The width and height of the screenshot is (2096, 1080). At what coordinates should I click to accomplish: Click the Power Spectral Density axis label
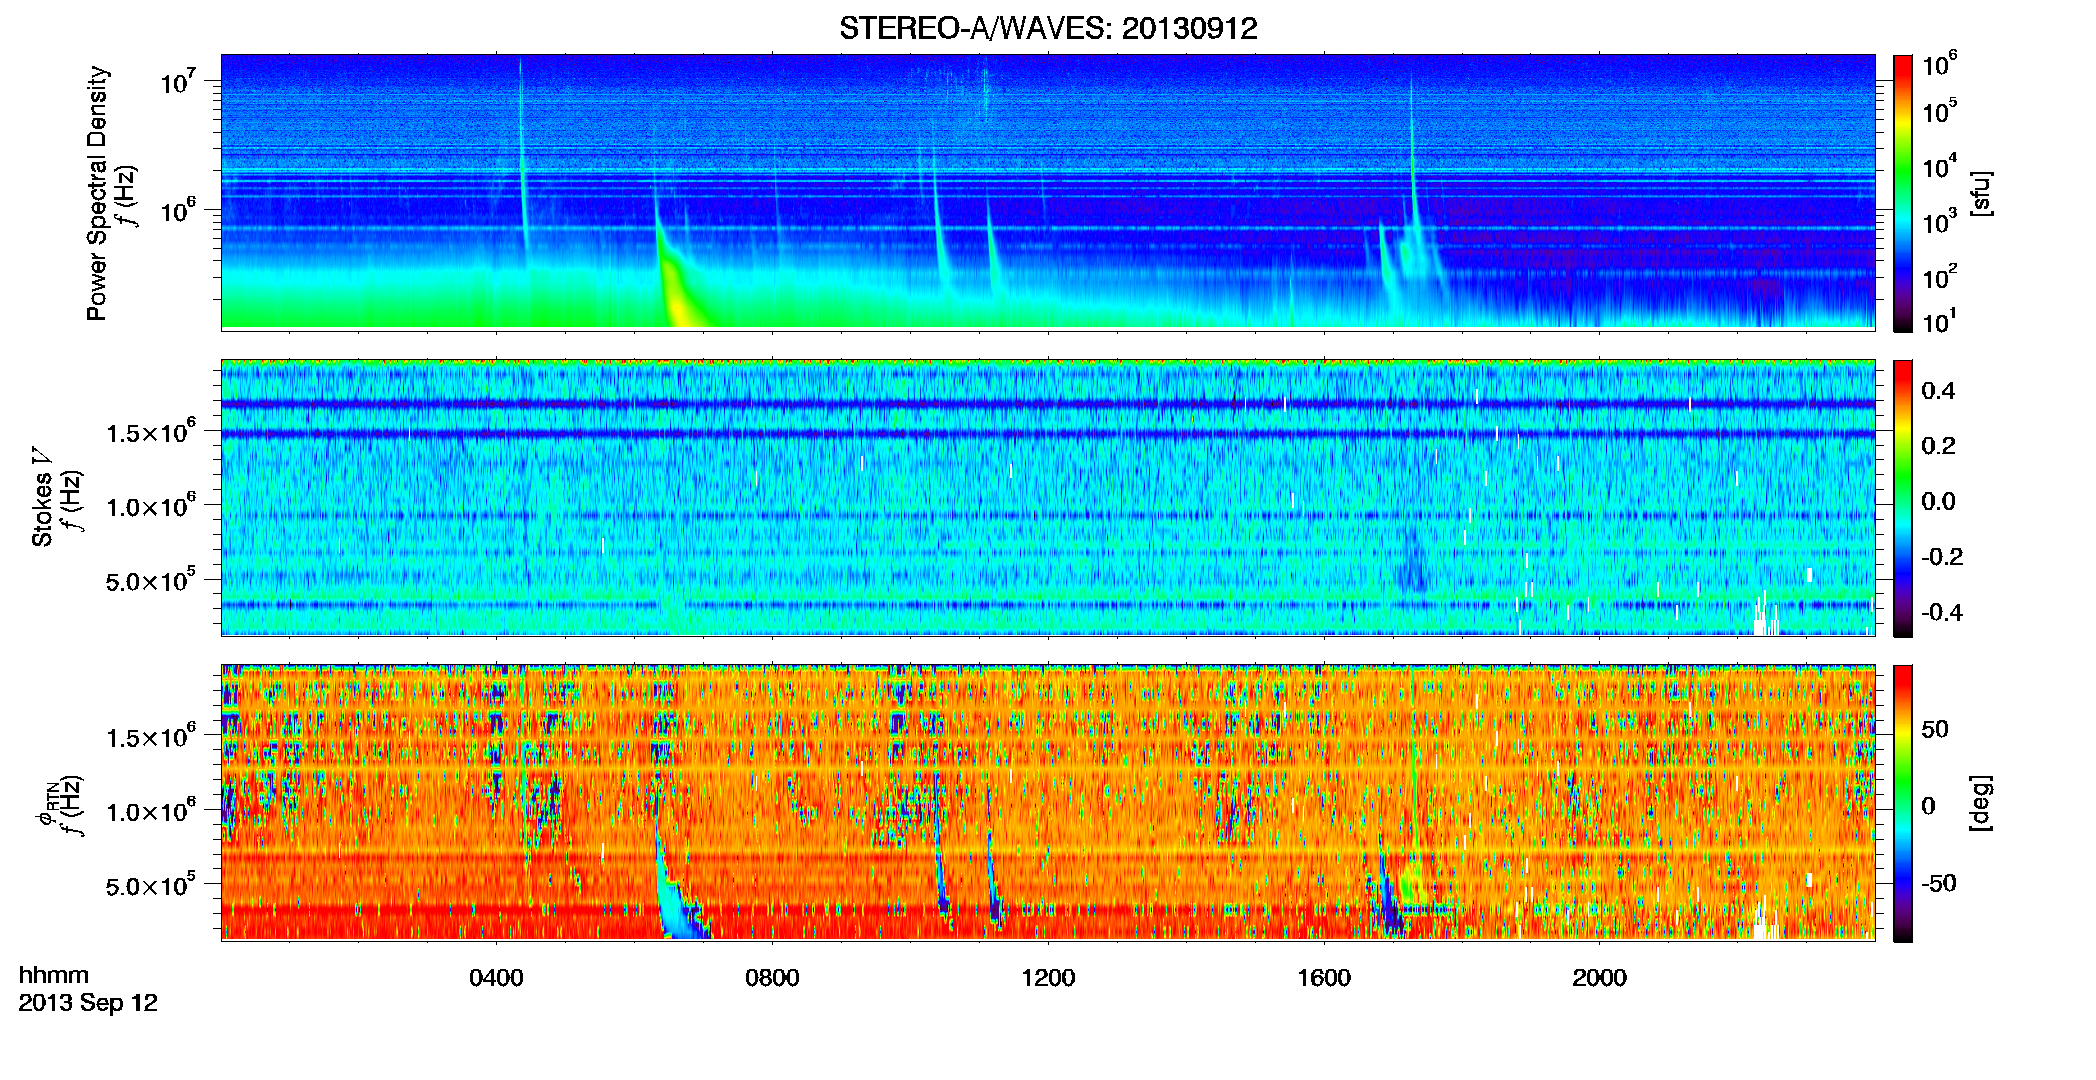pos(98,193)
